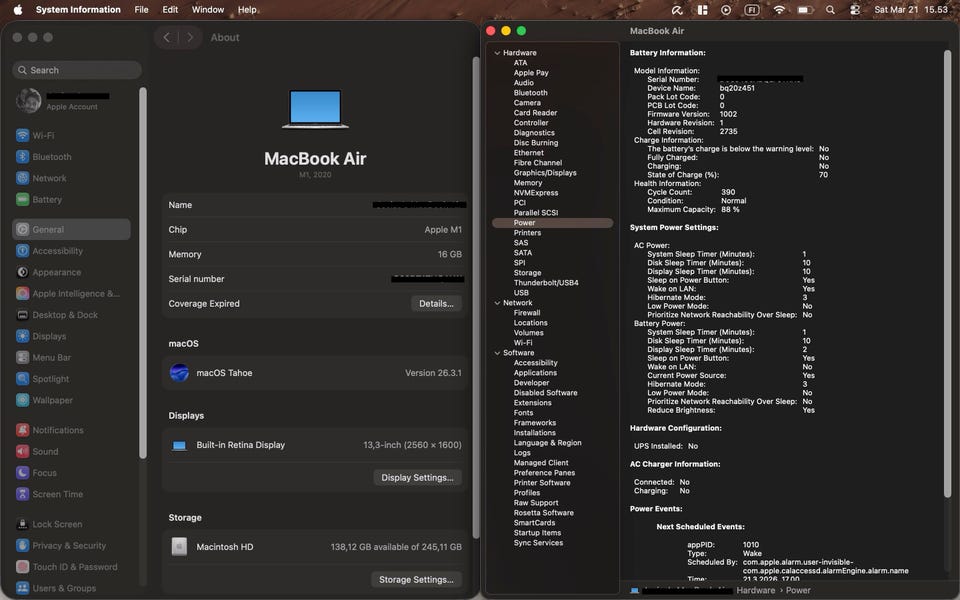960x600 pixels.
Task: Open Notifications settings icon
Action: [23, 431]
